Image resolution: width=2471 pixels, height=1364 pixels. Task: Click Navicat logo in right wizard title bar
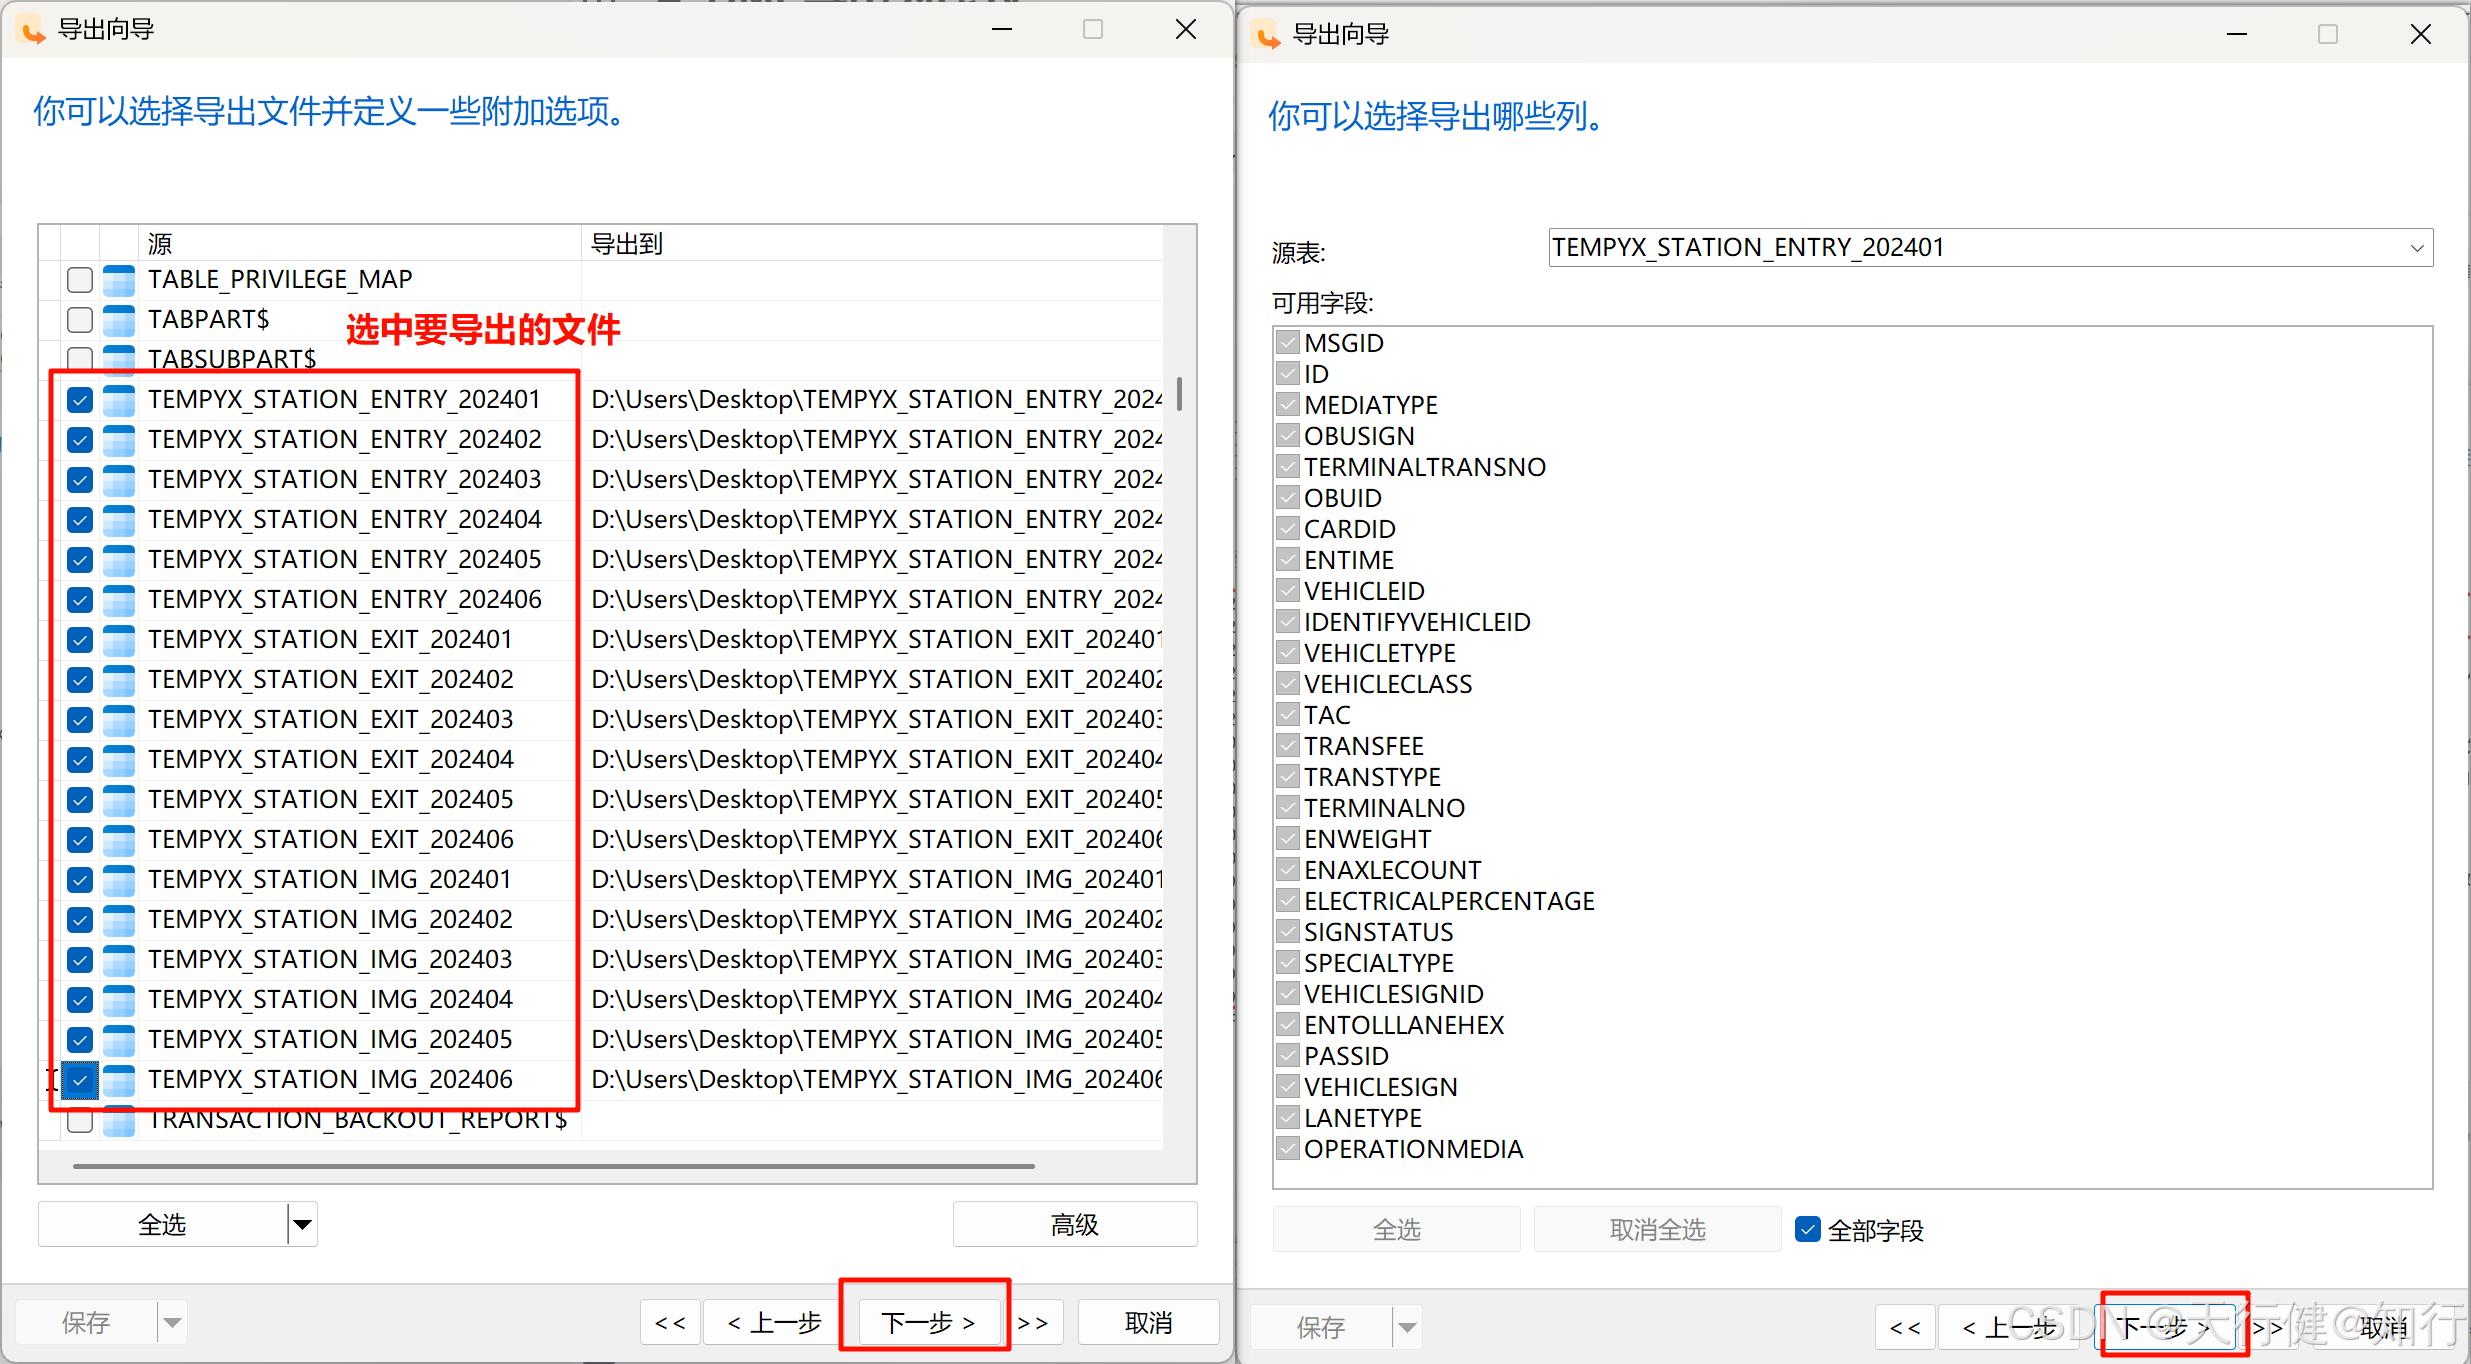point(1267,35)
